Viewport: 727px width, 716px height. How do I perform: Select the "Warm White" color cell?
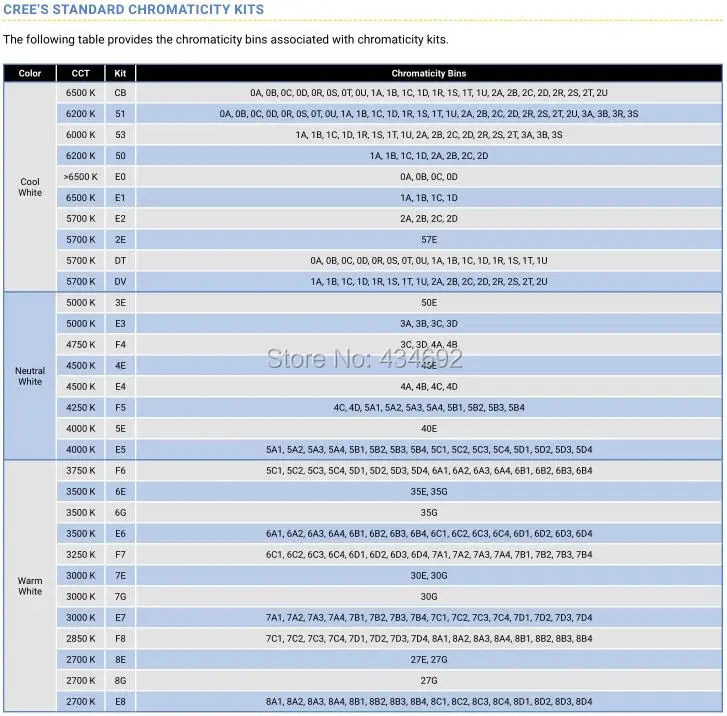coord(30,586)
